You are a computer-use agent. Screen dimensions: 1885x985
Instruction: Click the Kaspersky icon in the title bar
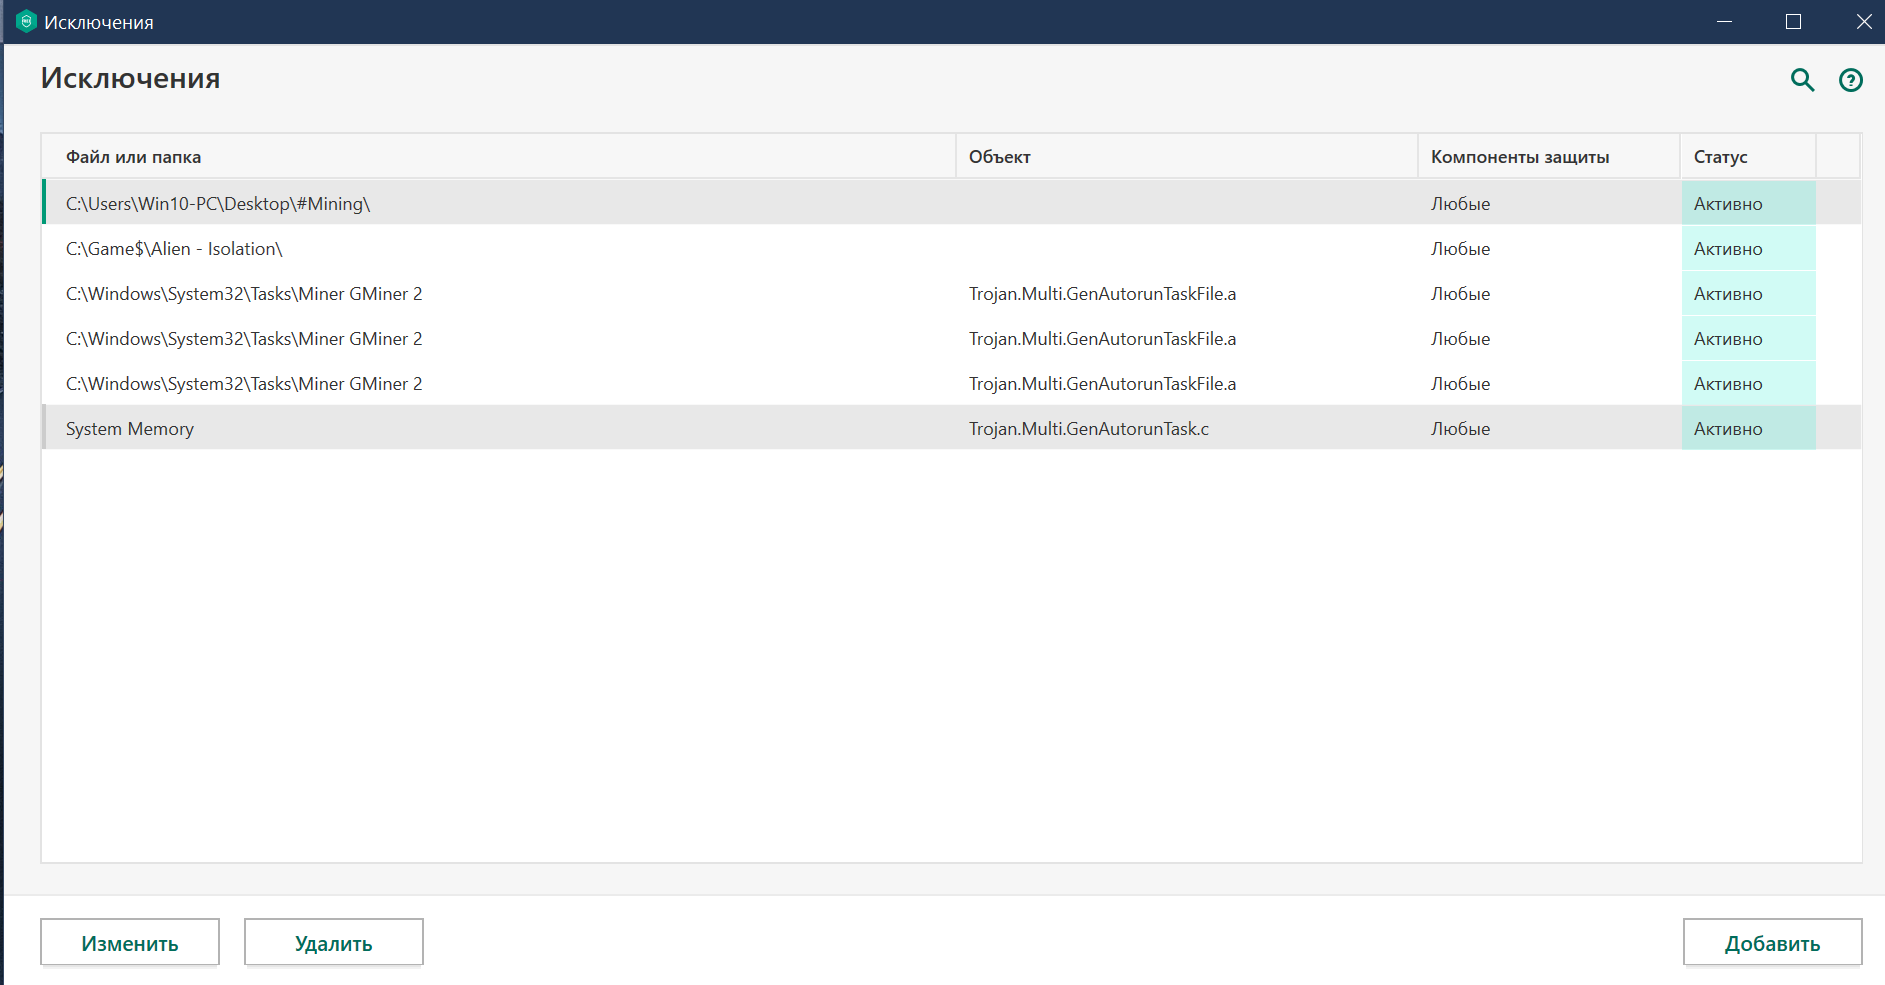click(26, 21)
